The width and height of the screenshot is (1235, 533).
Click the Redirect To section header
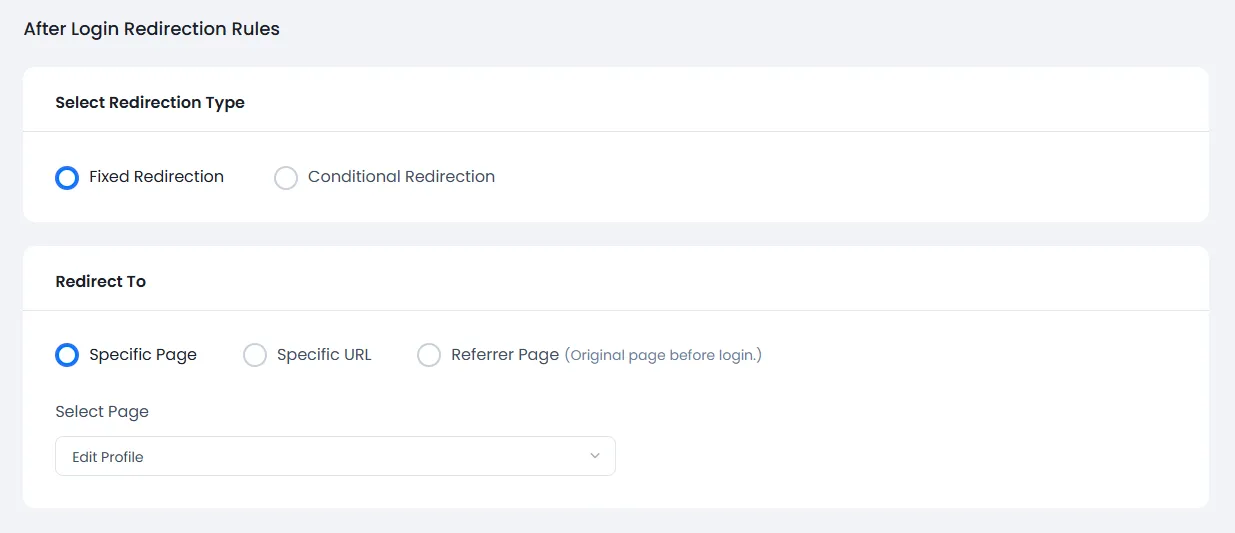point(101,281)
